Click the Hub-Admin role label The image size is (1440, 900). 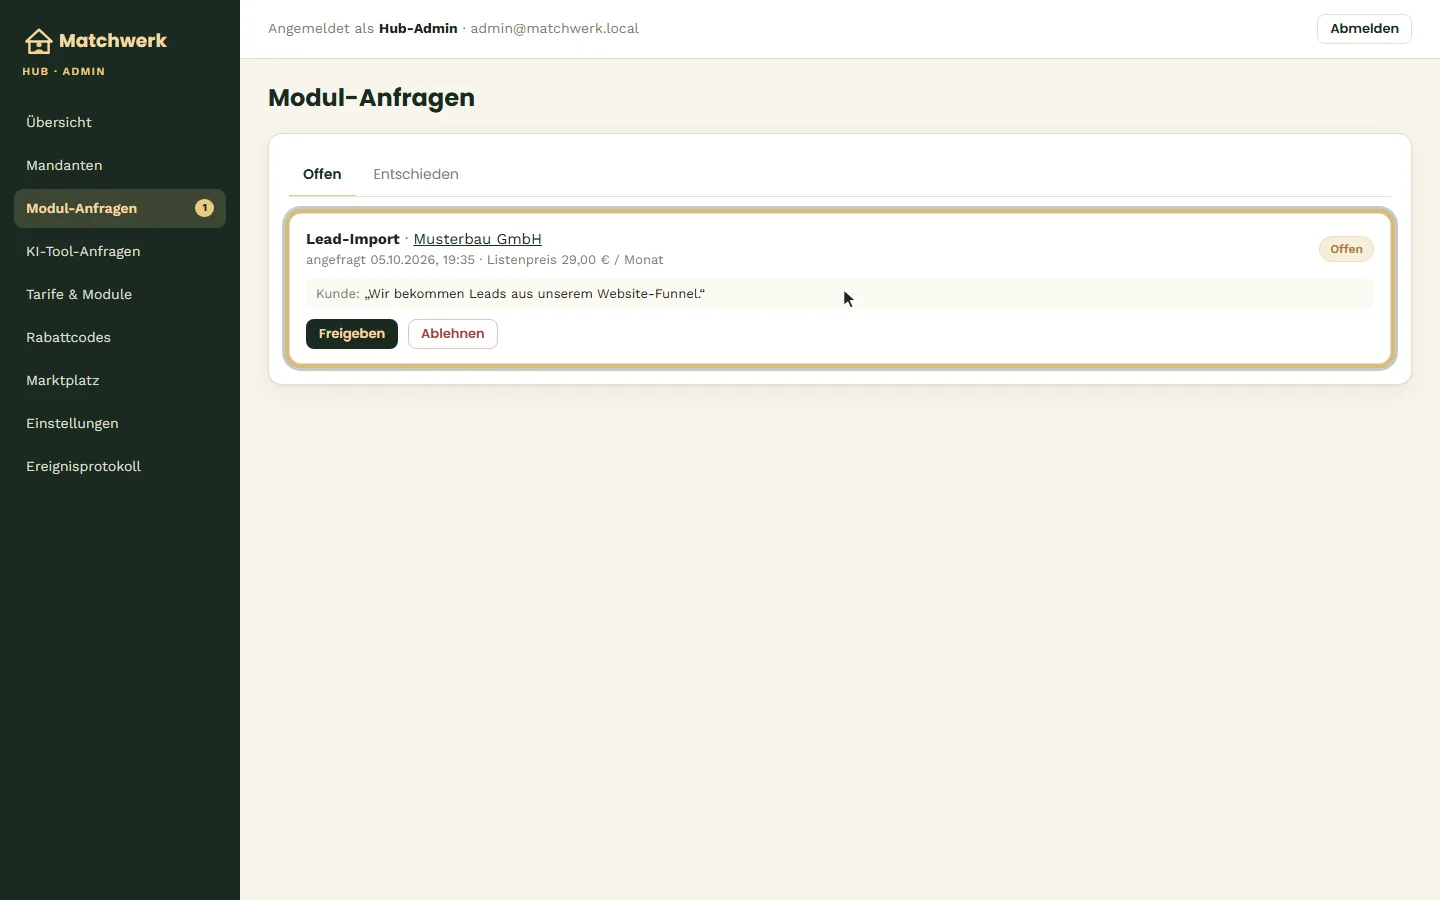418,29
